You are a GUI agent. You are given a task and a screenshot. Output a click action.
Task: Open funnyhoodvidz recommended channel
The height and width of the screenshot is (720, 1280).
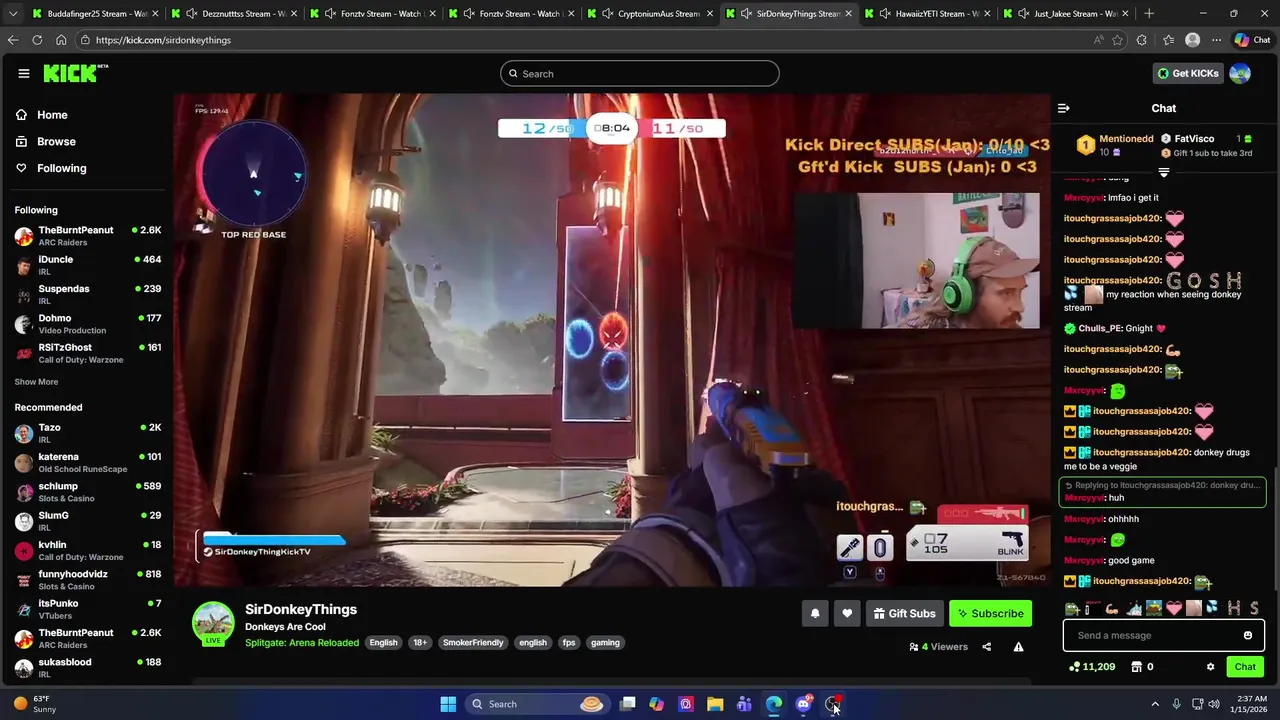tap(87, 580)
